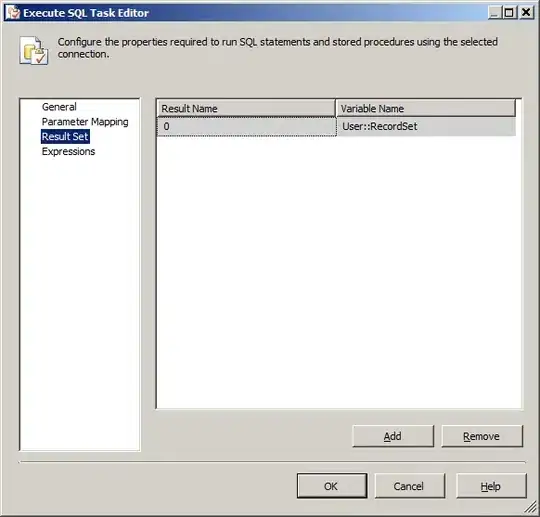
Task: Select the Result Set page
Action: point(65,136)
